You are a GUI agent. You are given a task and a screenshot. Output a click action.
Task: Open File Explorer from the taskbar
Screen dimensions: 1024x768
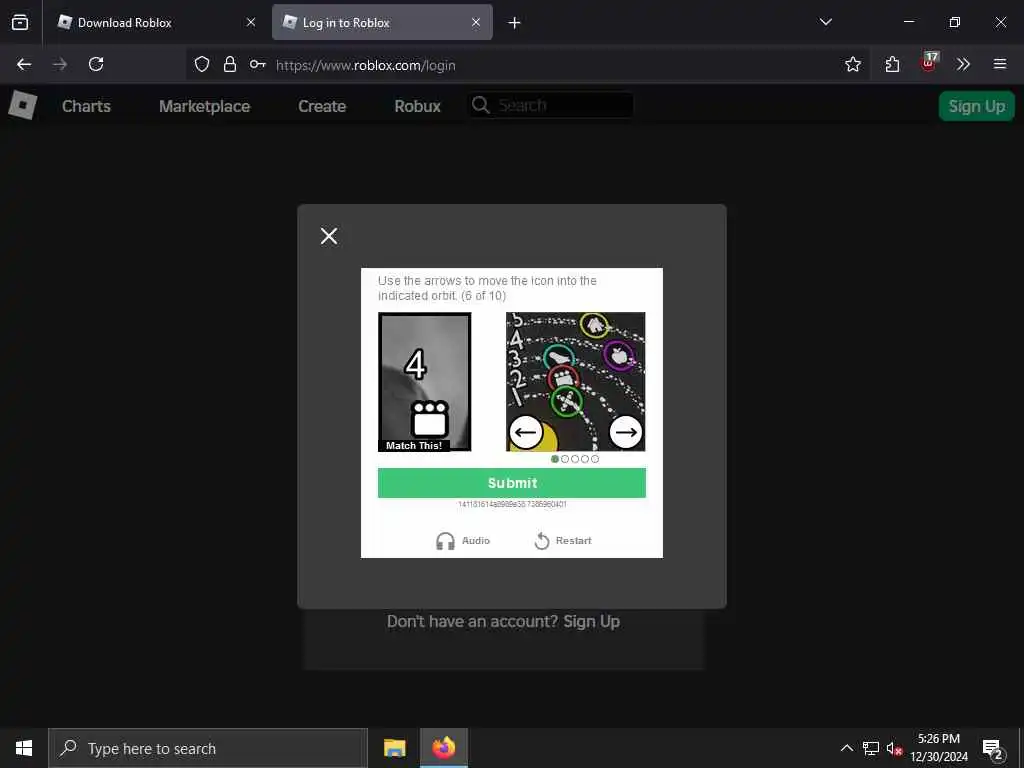pyautogui.click(x=394, y=748)
